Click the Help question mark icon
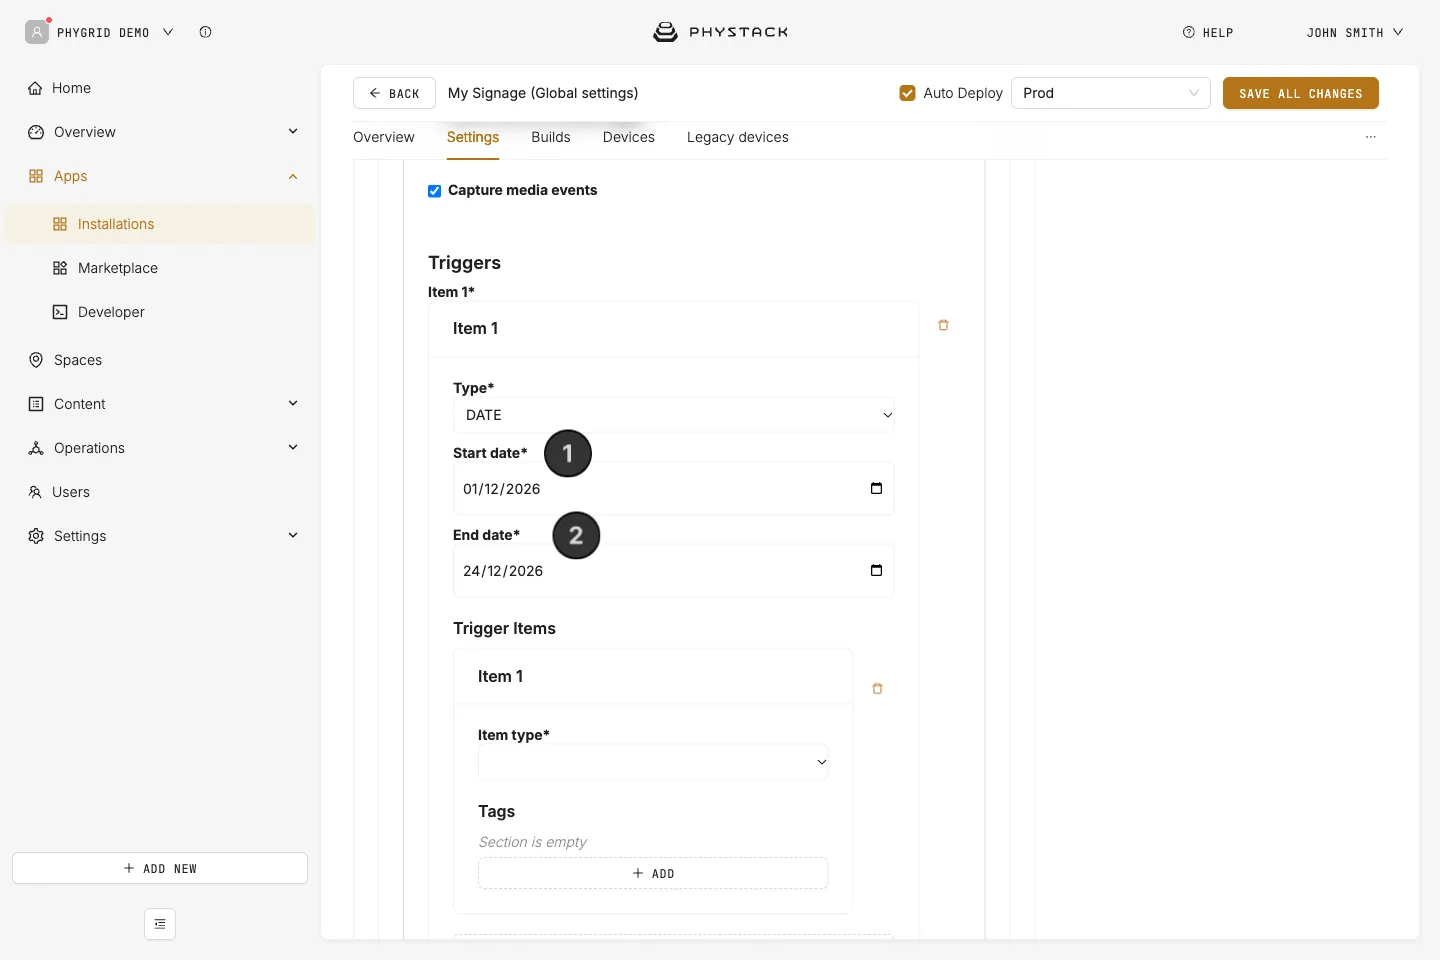Viewport: 1440px width, 960px height. (1189, 32)
